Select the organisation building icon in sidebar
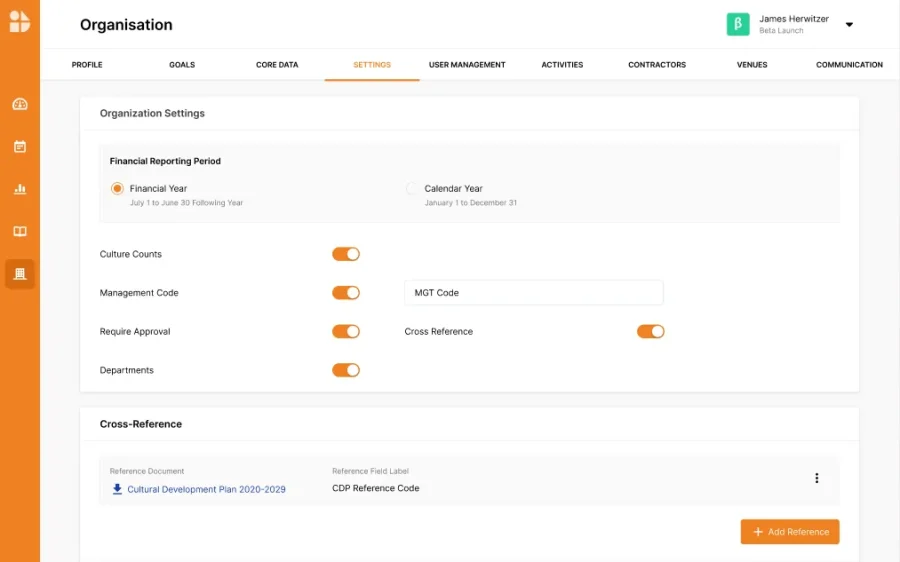The height and width of the screenshot is (562, 900). (20, 274)
